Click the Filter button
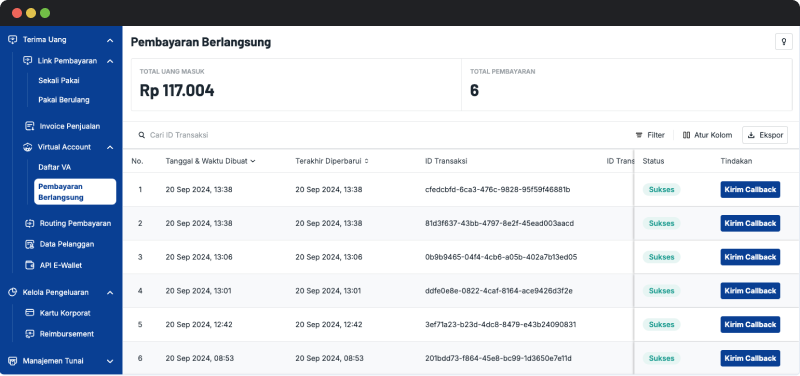The height and width of the screenshot is (376, 800). pos(650,135)
